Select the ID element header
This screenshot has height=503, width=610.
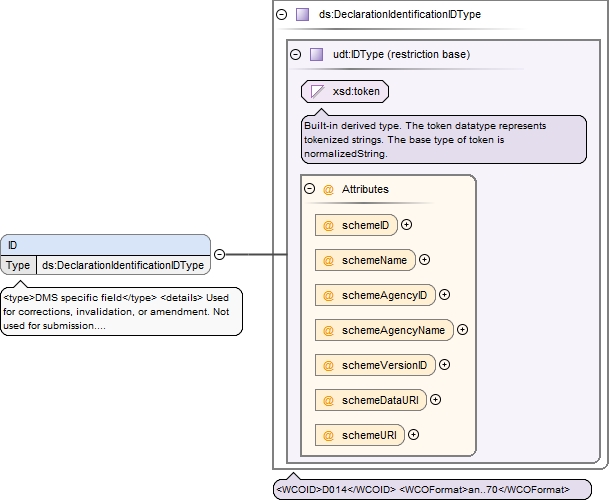[105, 245]
